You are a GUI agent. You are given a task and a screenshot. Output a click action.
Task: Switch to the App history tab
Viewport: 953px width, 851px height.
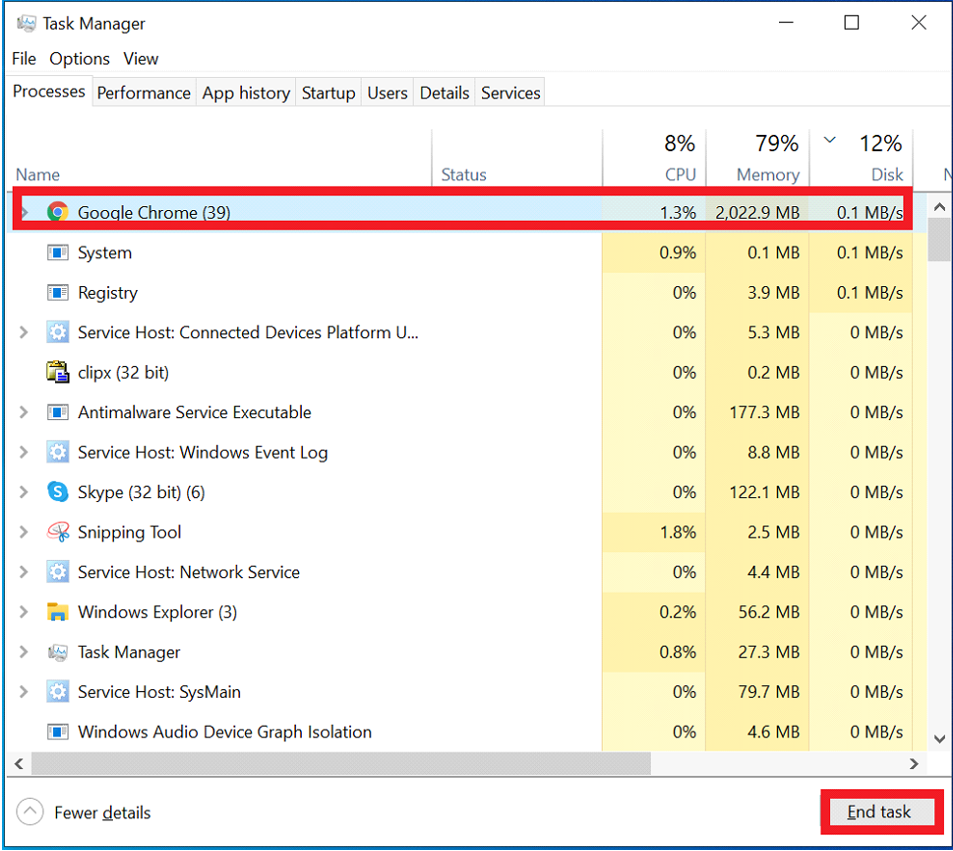[x=246, y=92]
